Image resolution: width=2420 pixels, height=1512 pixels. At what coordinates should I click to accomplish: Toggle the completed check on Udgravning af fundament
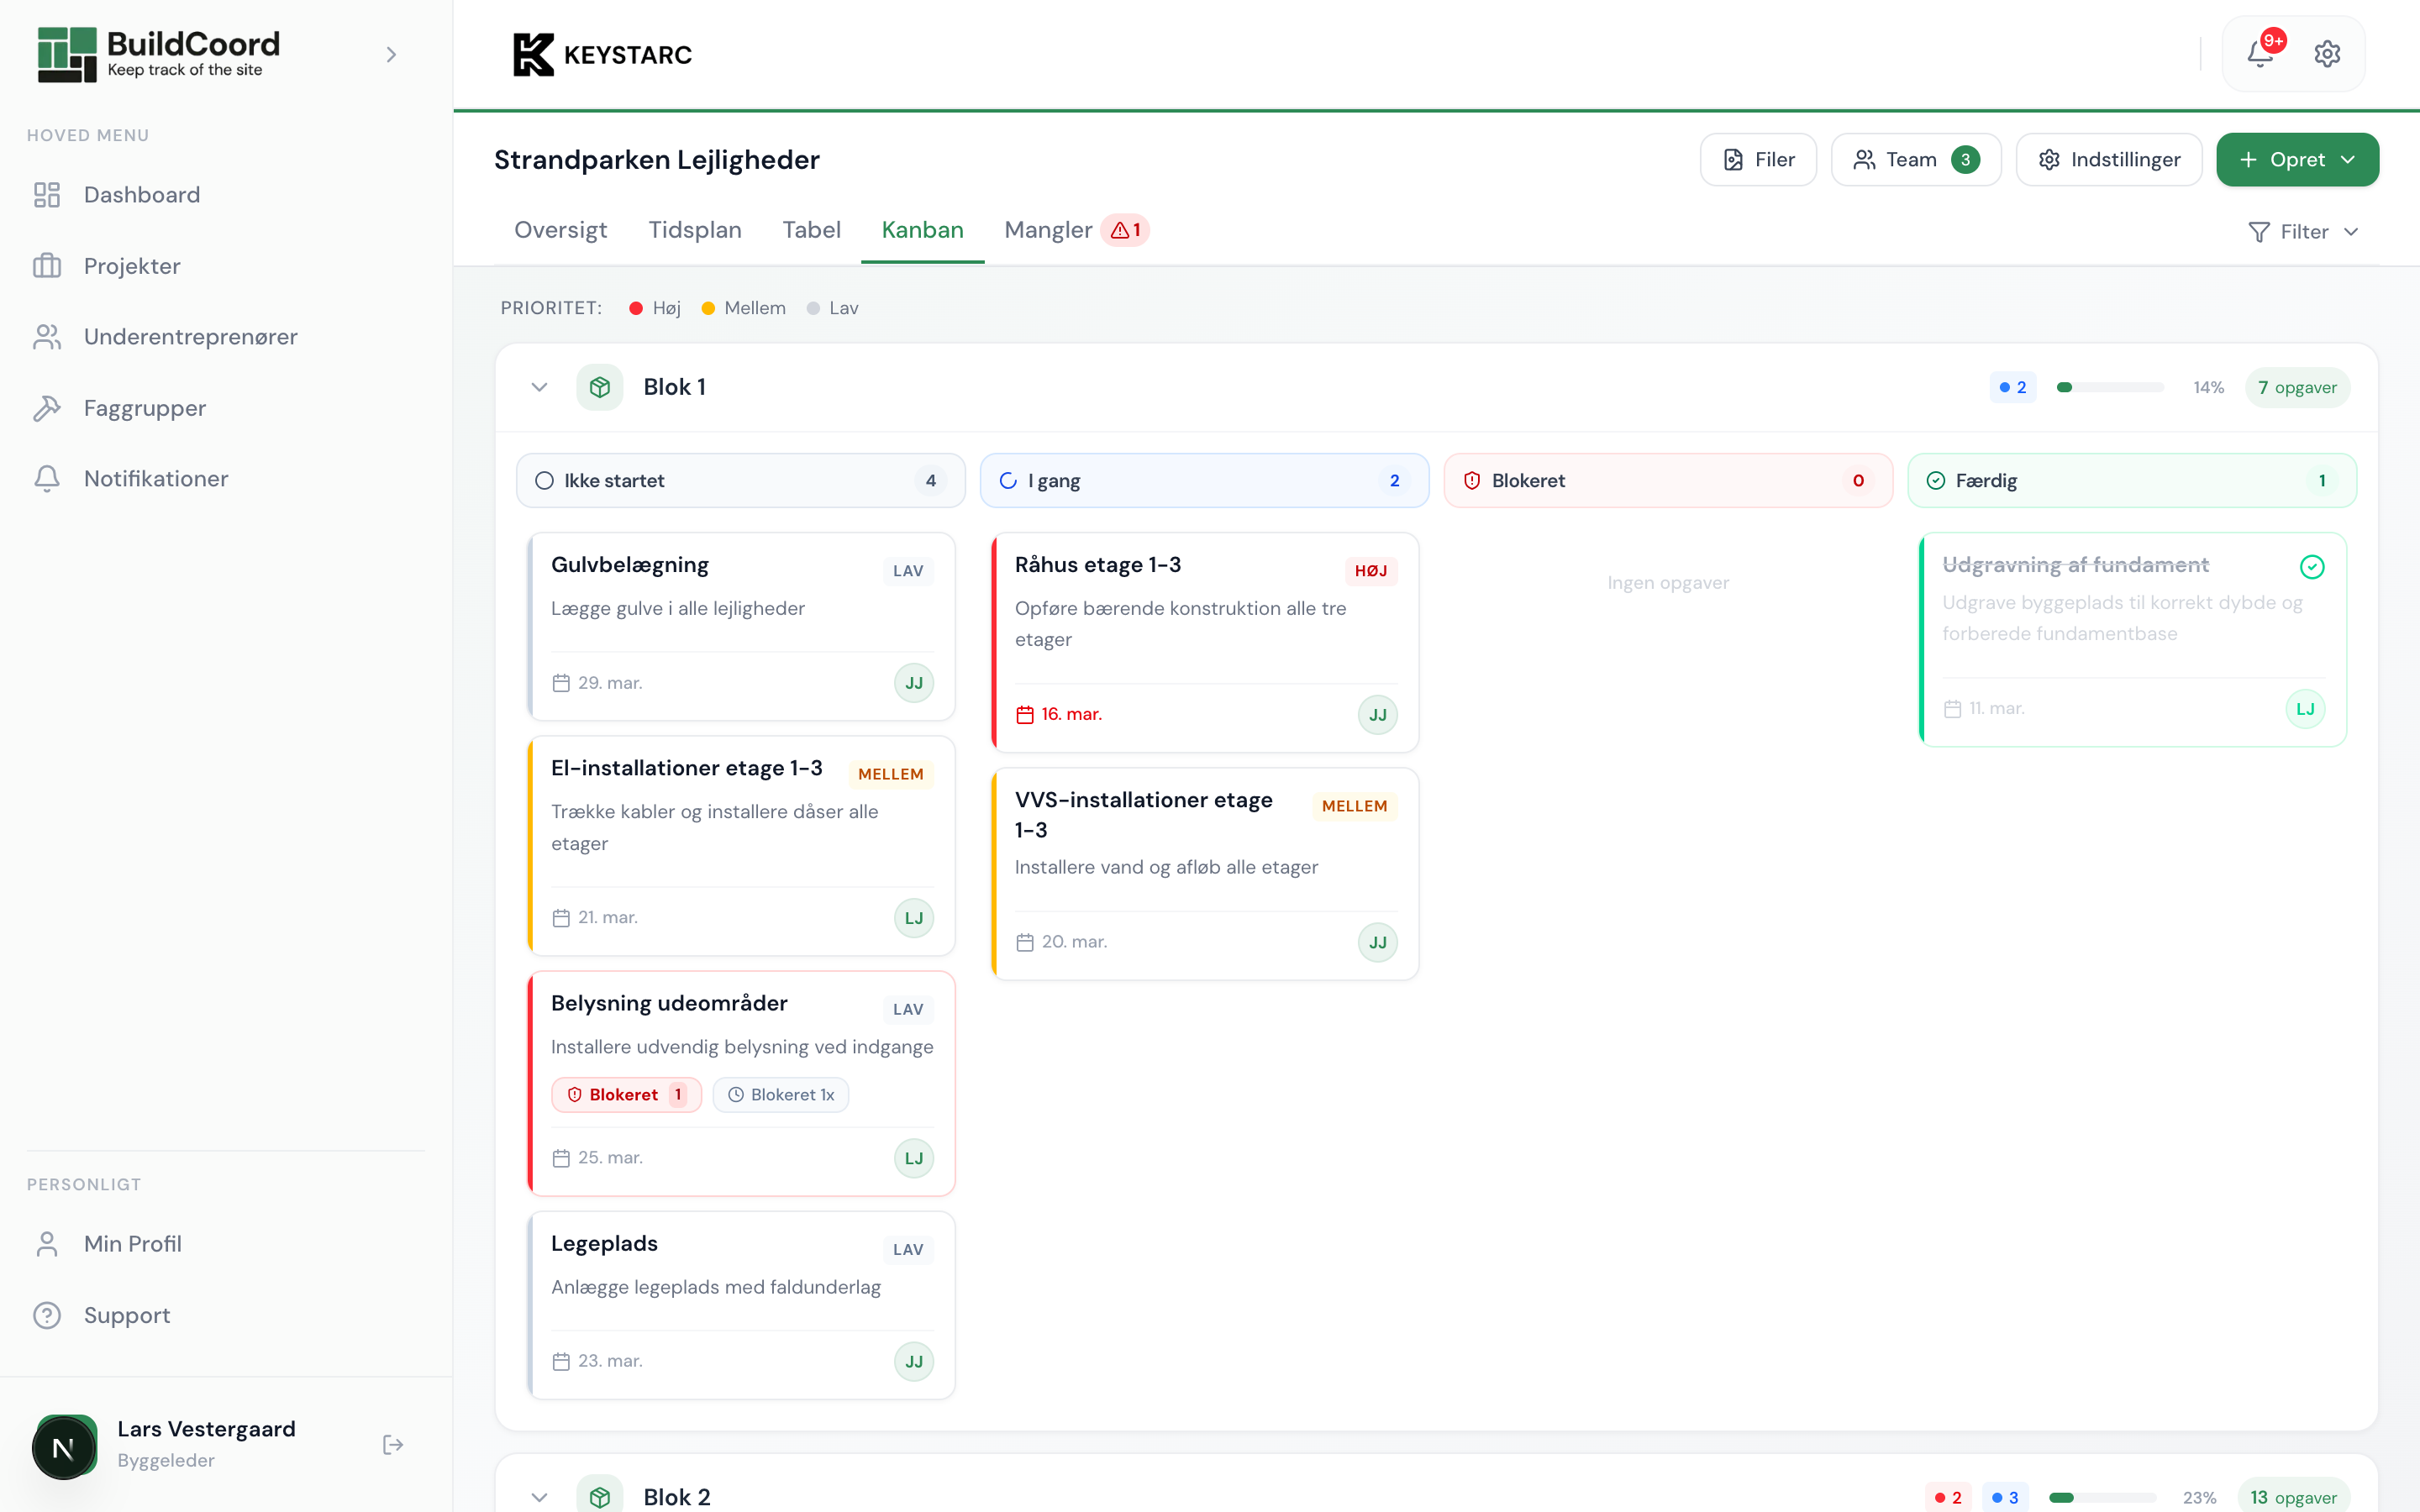tap(2312, 567)
